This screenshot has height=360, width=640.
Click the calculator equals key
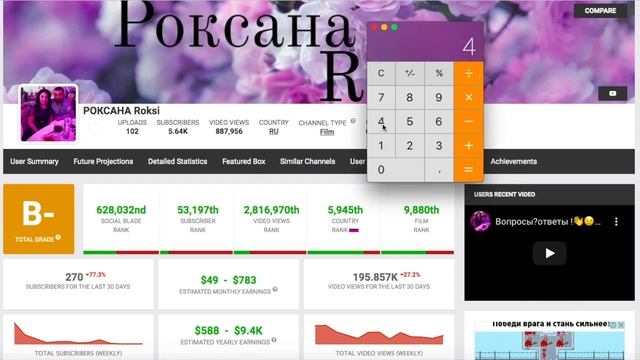point(469,170)
